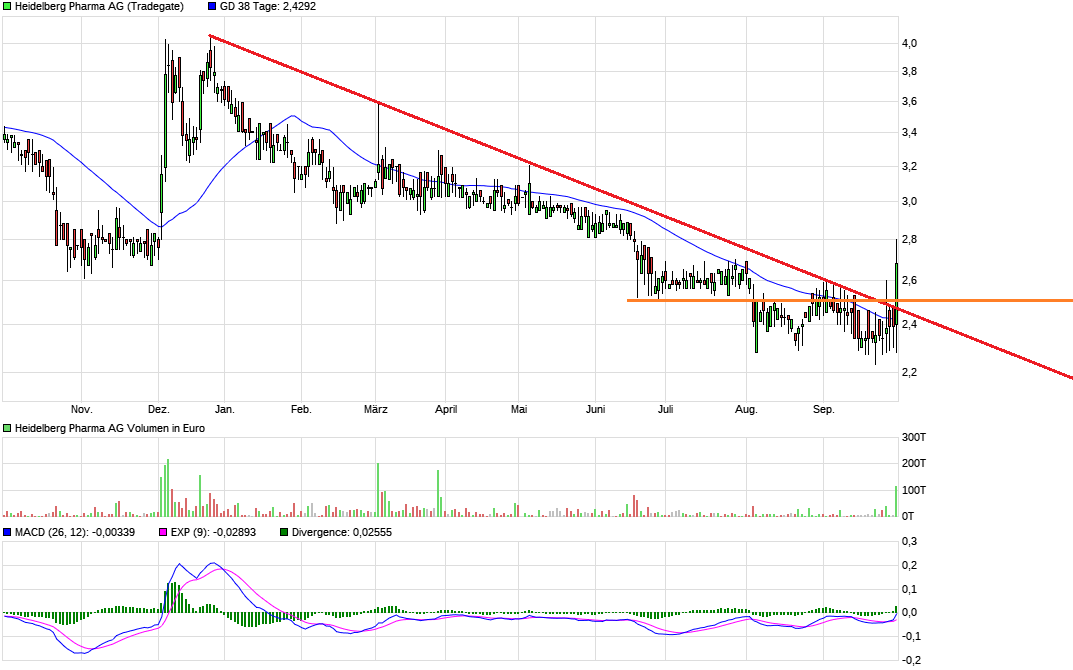Click the dark green Divergence legend square
Image resolution: width=1073 pixels, height=670 pixels.
point(282,533)
